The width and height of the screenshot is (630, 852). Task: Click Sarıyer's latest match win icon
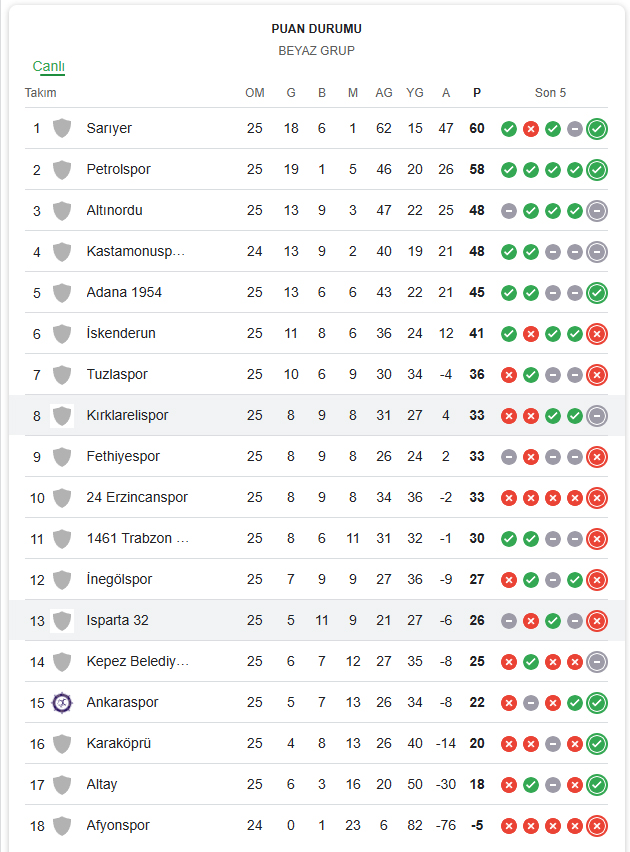click(x=597, y=129)
